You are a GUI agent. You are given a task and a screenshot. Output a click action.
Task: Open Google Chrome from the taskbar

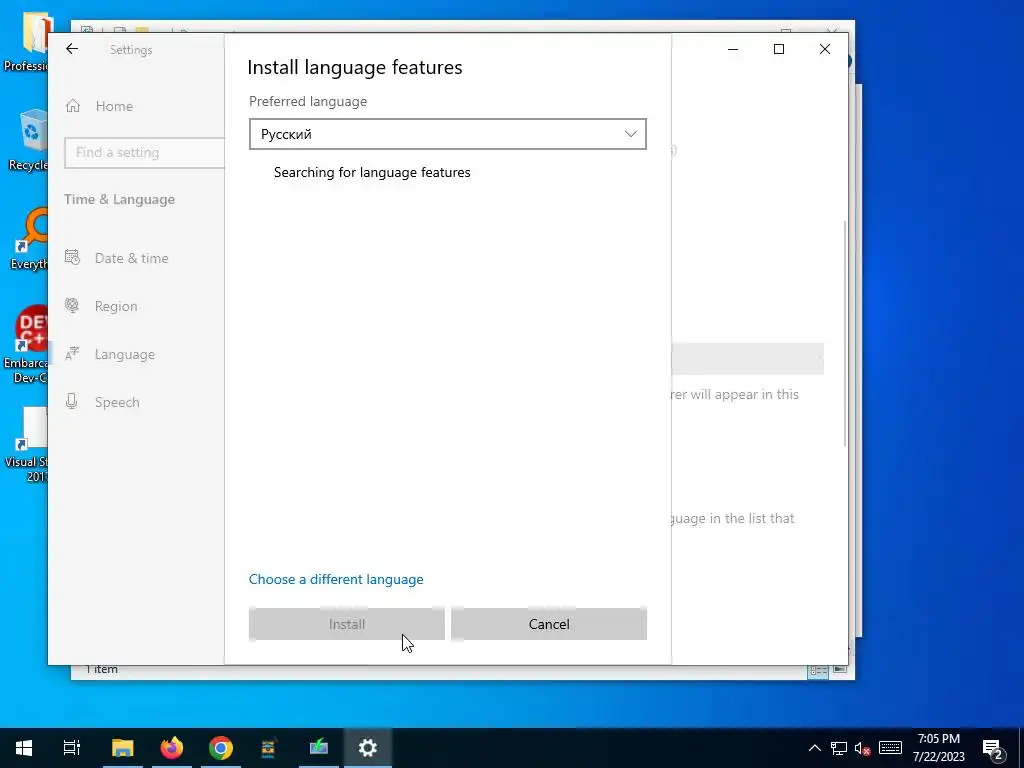pyautogui.click(x=221, y=748)
